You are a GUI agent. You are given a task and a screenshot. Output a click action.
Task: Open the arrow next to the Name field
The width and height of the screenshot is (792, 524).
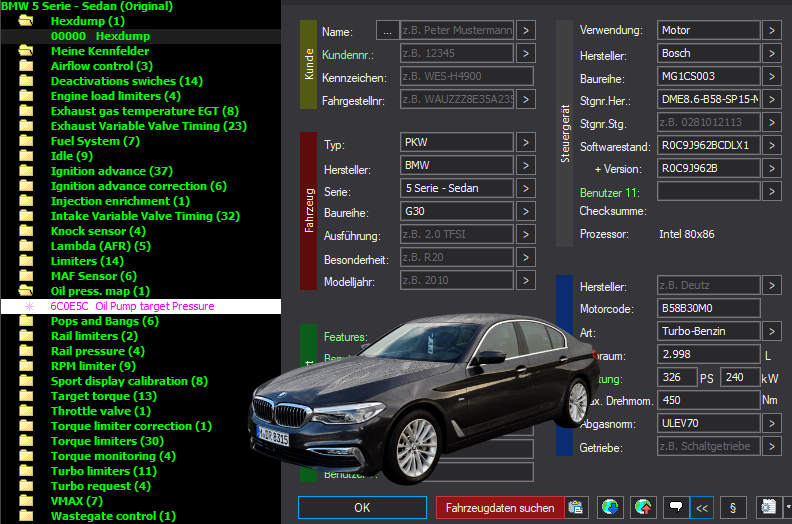pyautogui.click(x=526, y=30)
